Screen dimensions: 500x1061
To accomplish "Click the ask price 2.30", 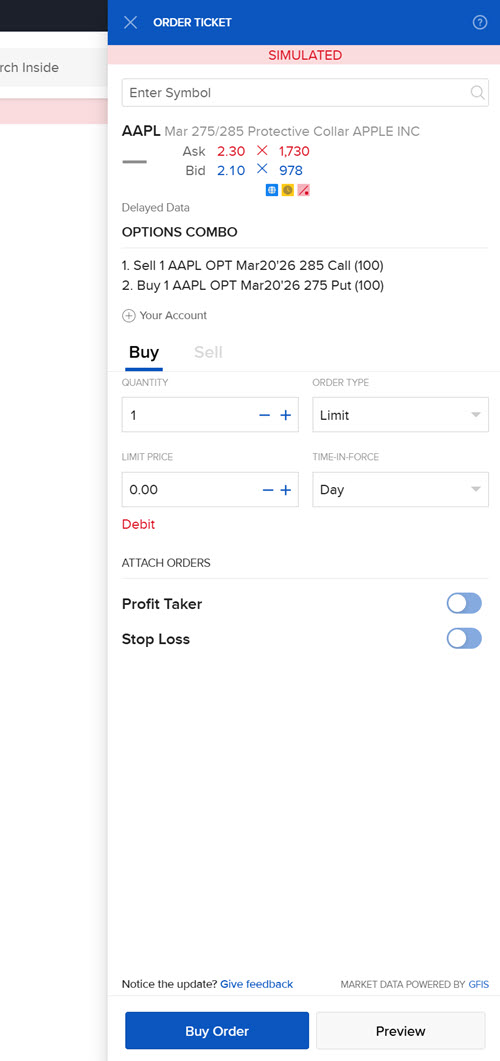I will tap(231, 152).
